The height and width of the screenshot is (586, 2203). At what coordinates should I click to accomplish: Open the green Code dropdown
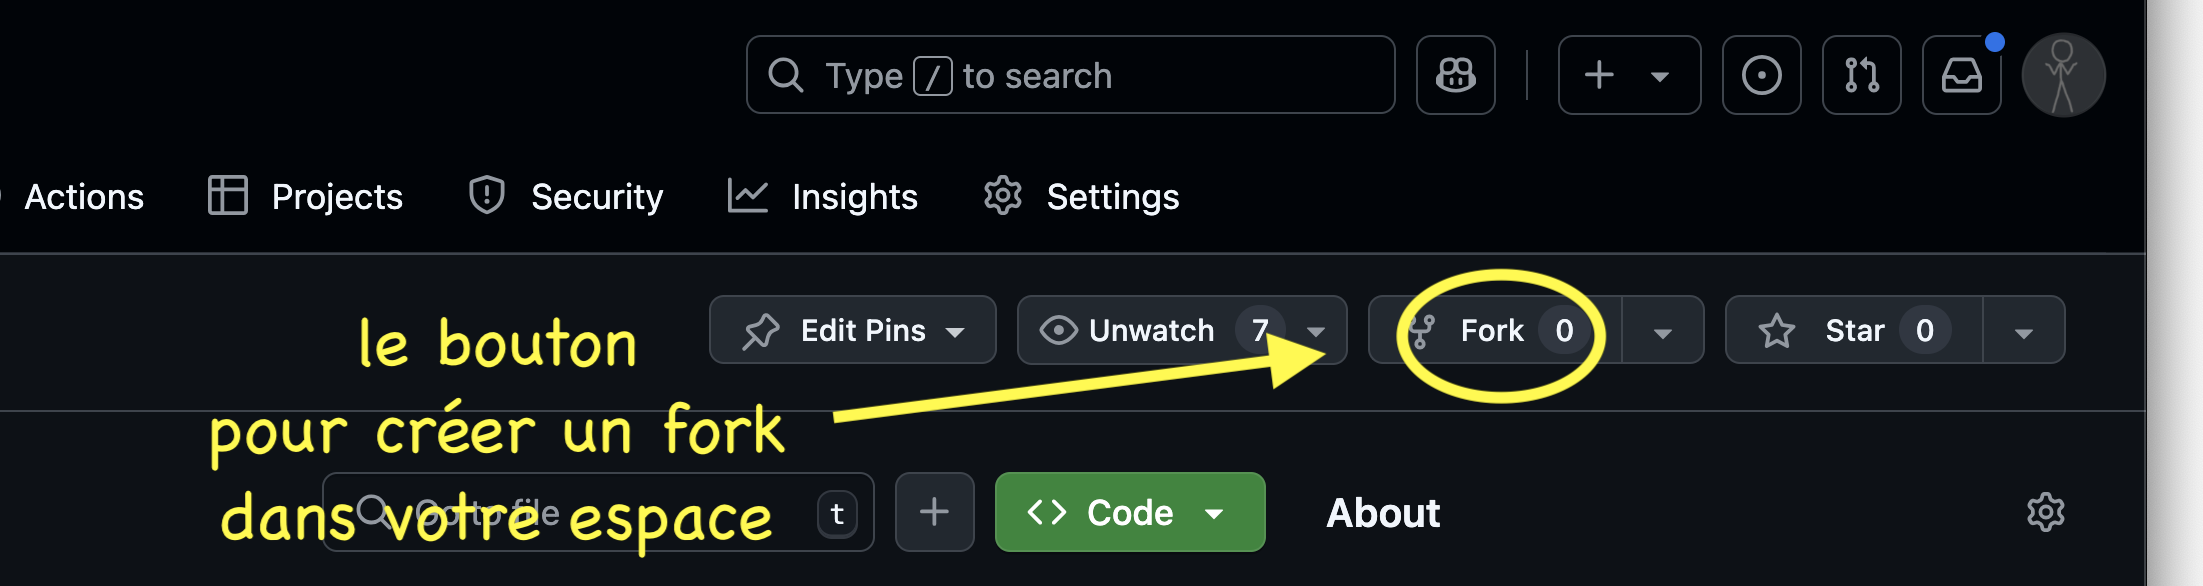1129,512
